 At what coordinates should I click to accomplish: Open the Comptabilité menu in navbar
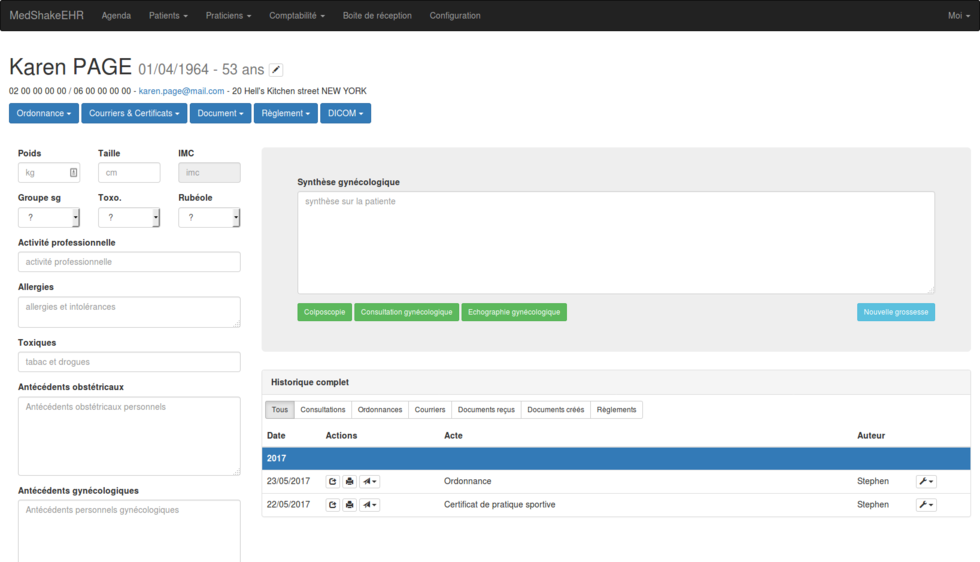(297, 16)
